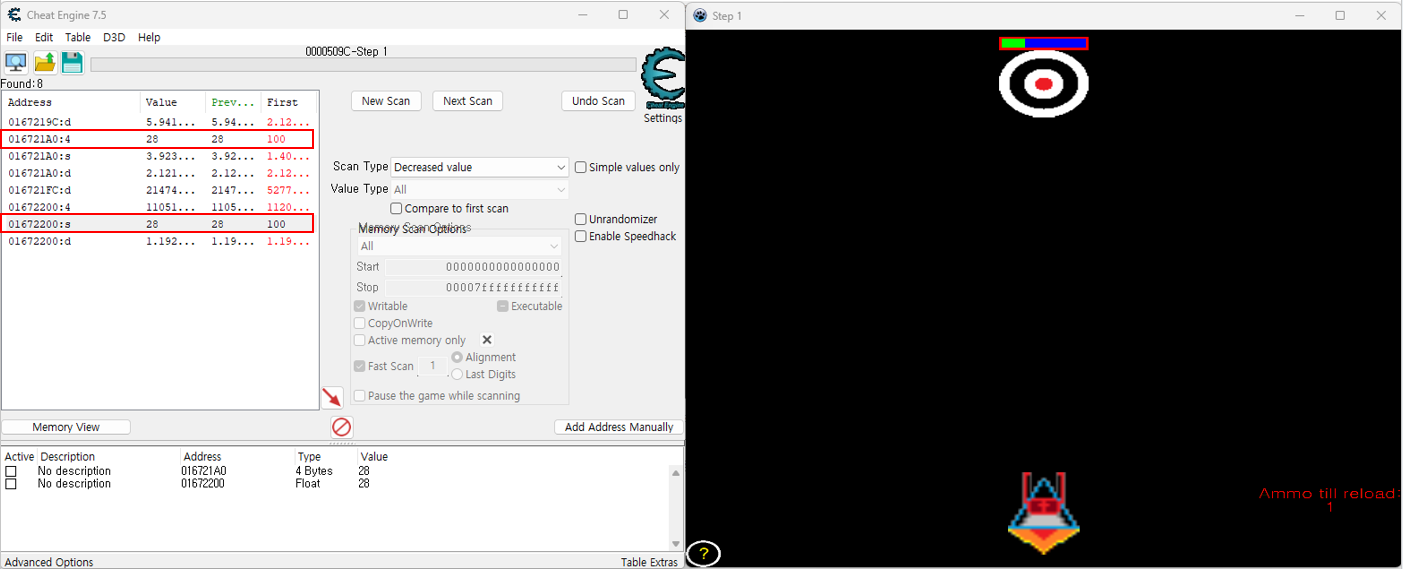Activate the 01672200 Float entry checkbox
The image size is (1403, 569).
point(11,484)
